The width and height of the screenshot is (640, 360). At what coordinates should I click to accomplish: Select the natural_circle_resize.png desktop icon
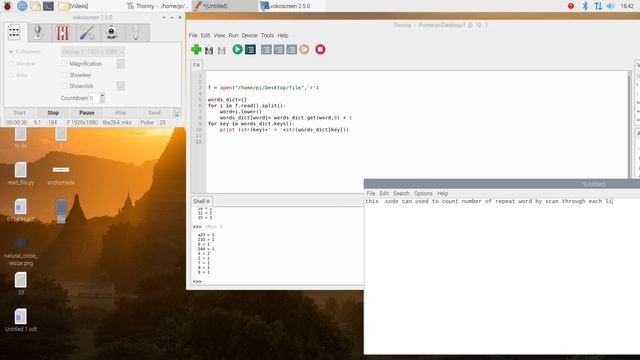[21, 251]
